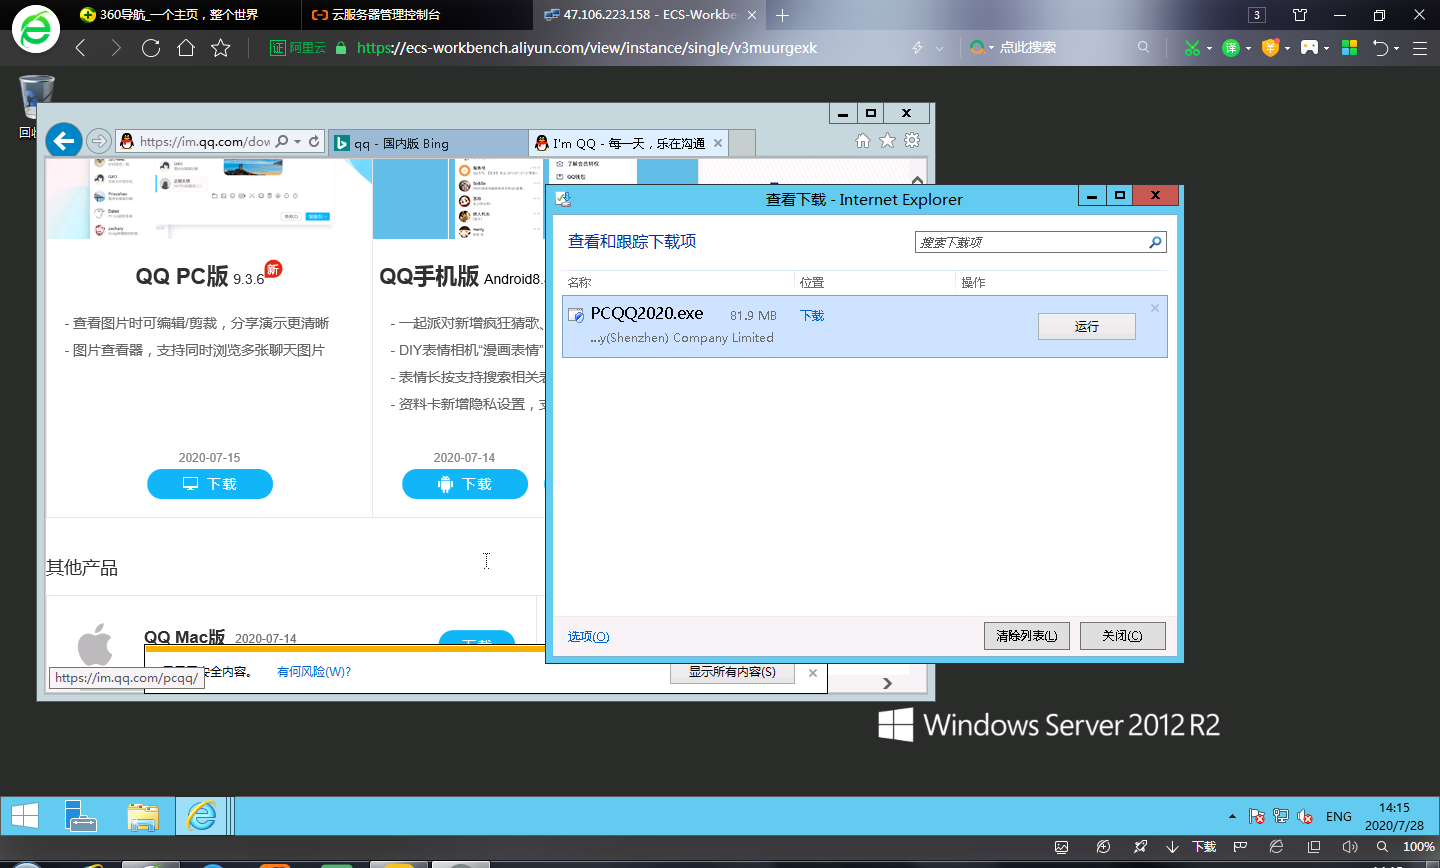This screenshot has width=1440, height=868.
Task: Launch Internet Explorer from remote taskbar
Action: [201, 816]
